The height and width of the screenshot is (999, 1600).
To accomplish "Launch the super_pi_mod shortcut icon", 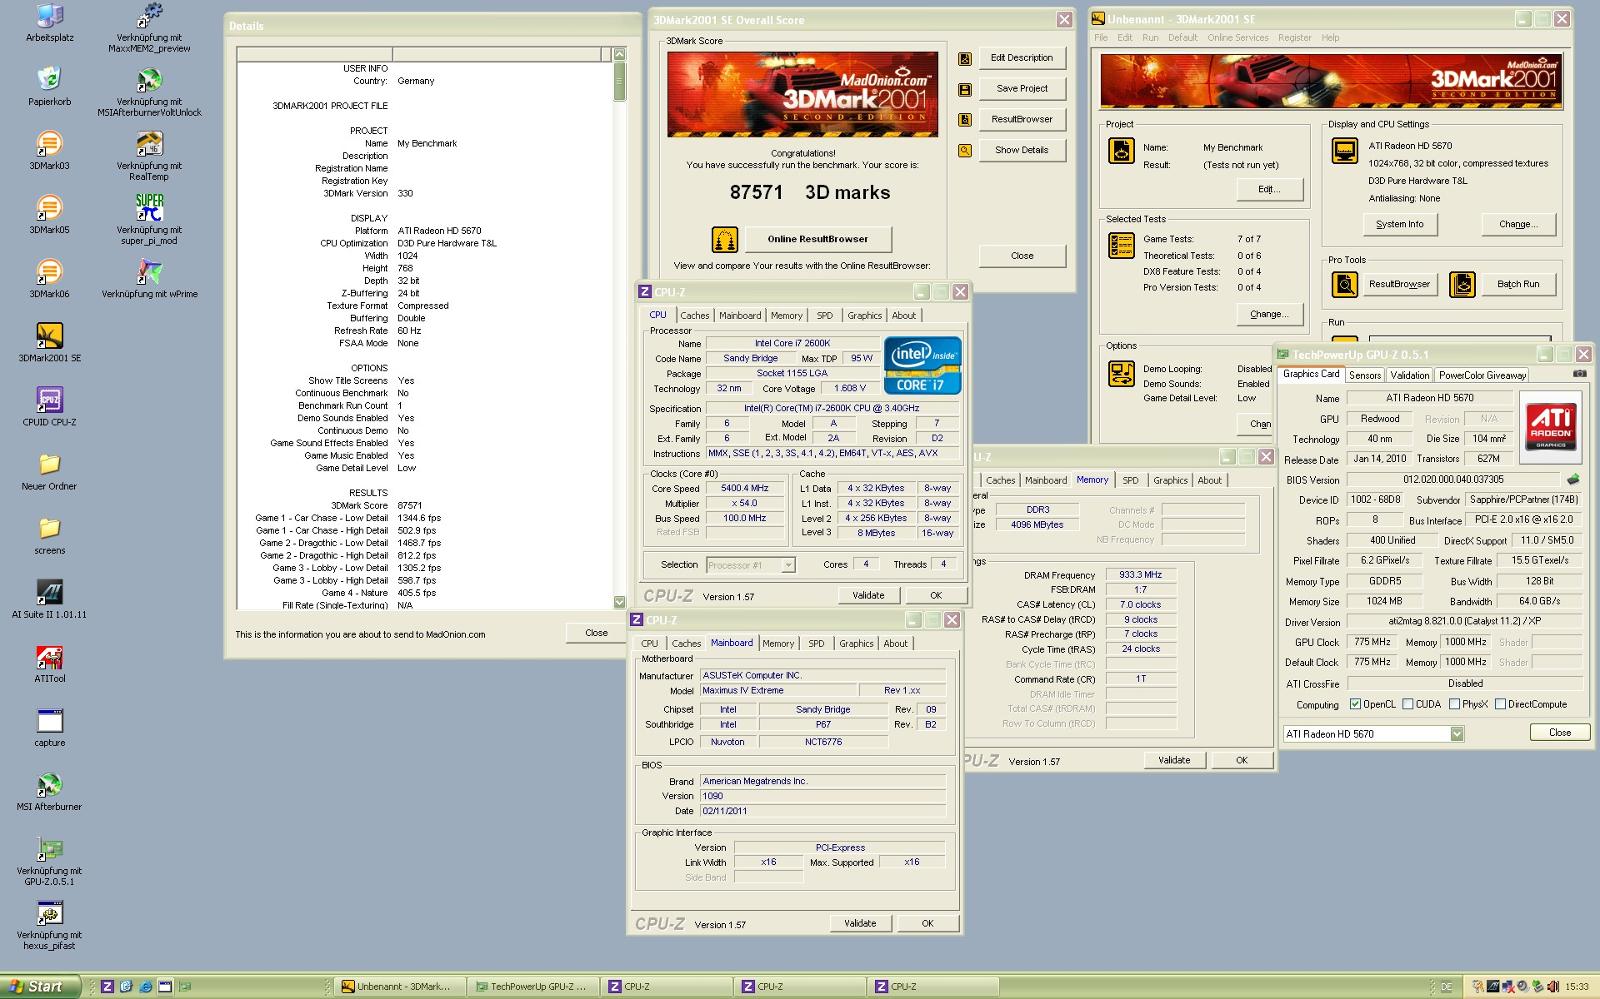I will (149, 208).
